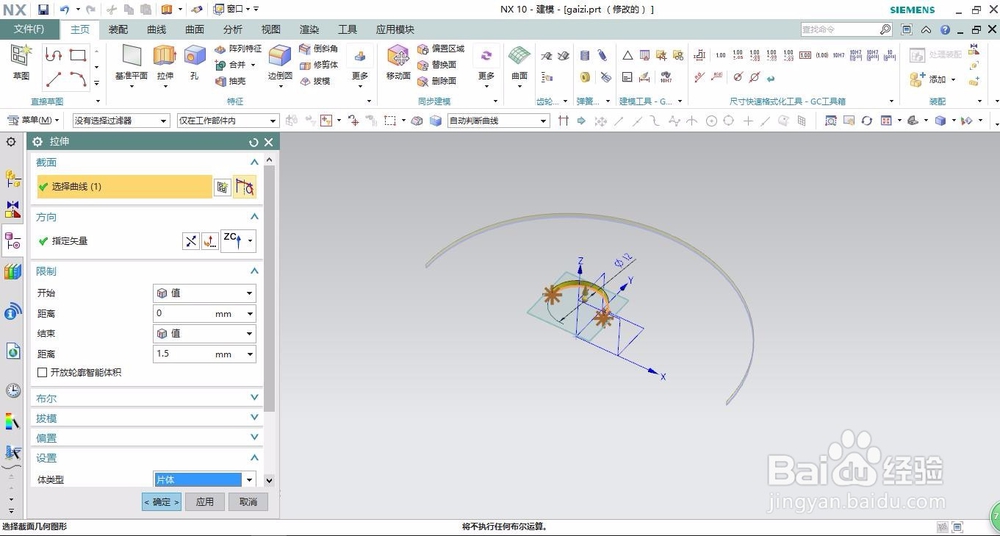Expand the 拔模 section in dialog

(x=147, y=417)
